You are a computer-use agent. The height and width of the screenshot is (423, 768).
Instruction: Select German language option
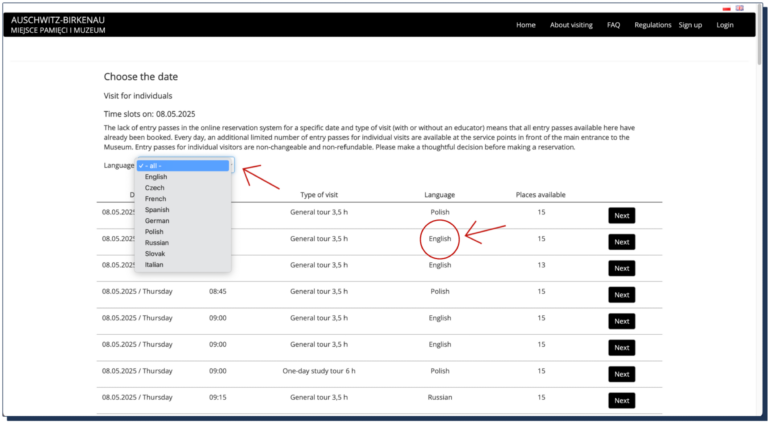click(157, 221)
